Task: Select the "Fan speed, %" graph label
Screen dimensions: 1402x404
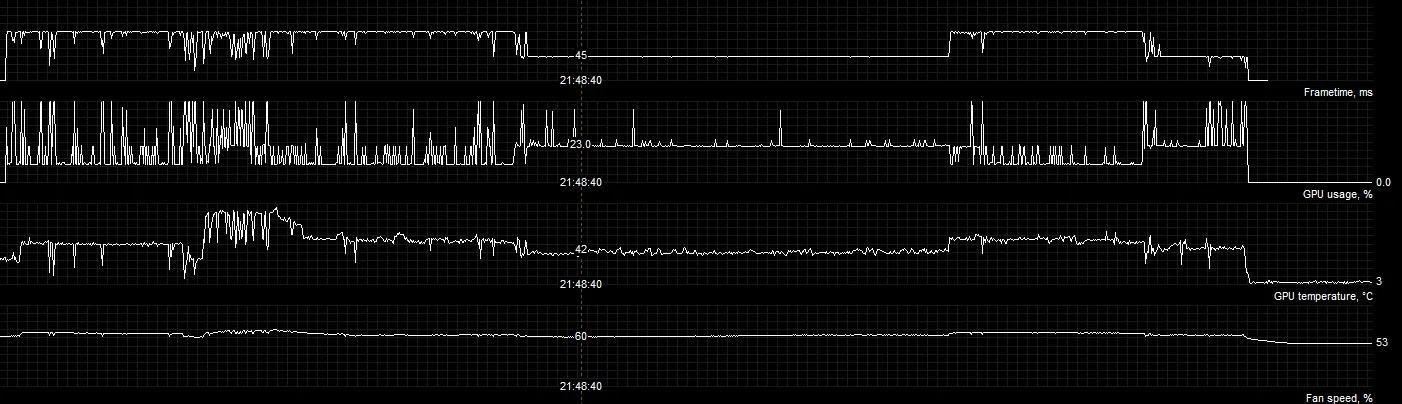Action: point(1339,398)
